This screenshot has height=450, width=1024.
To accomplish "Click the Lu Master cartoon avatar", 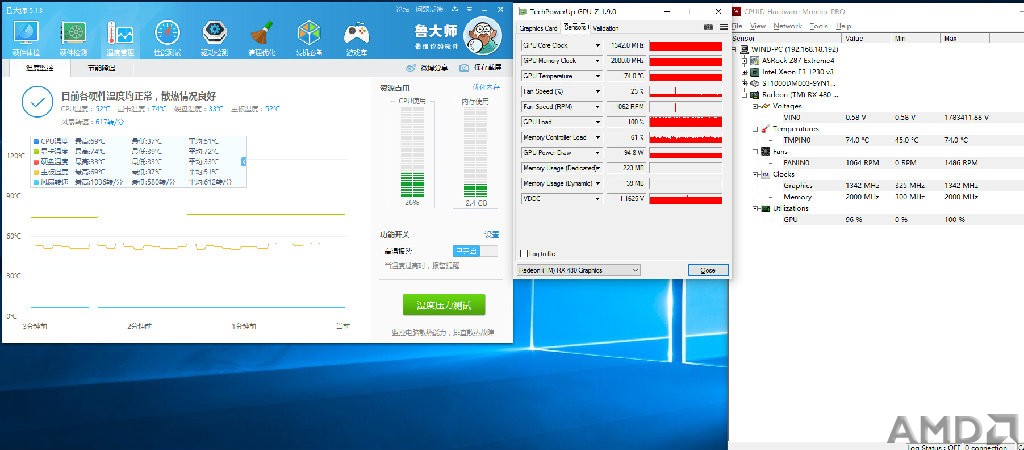I will (x=482, y=37).
